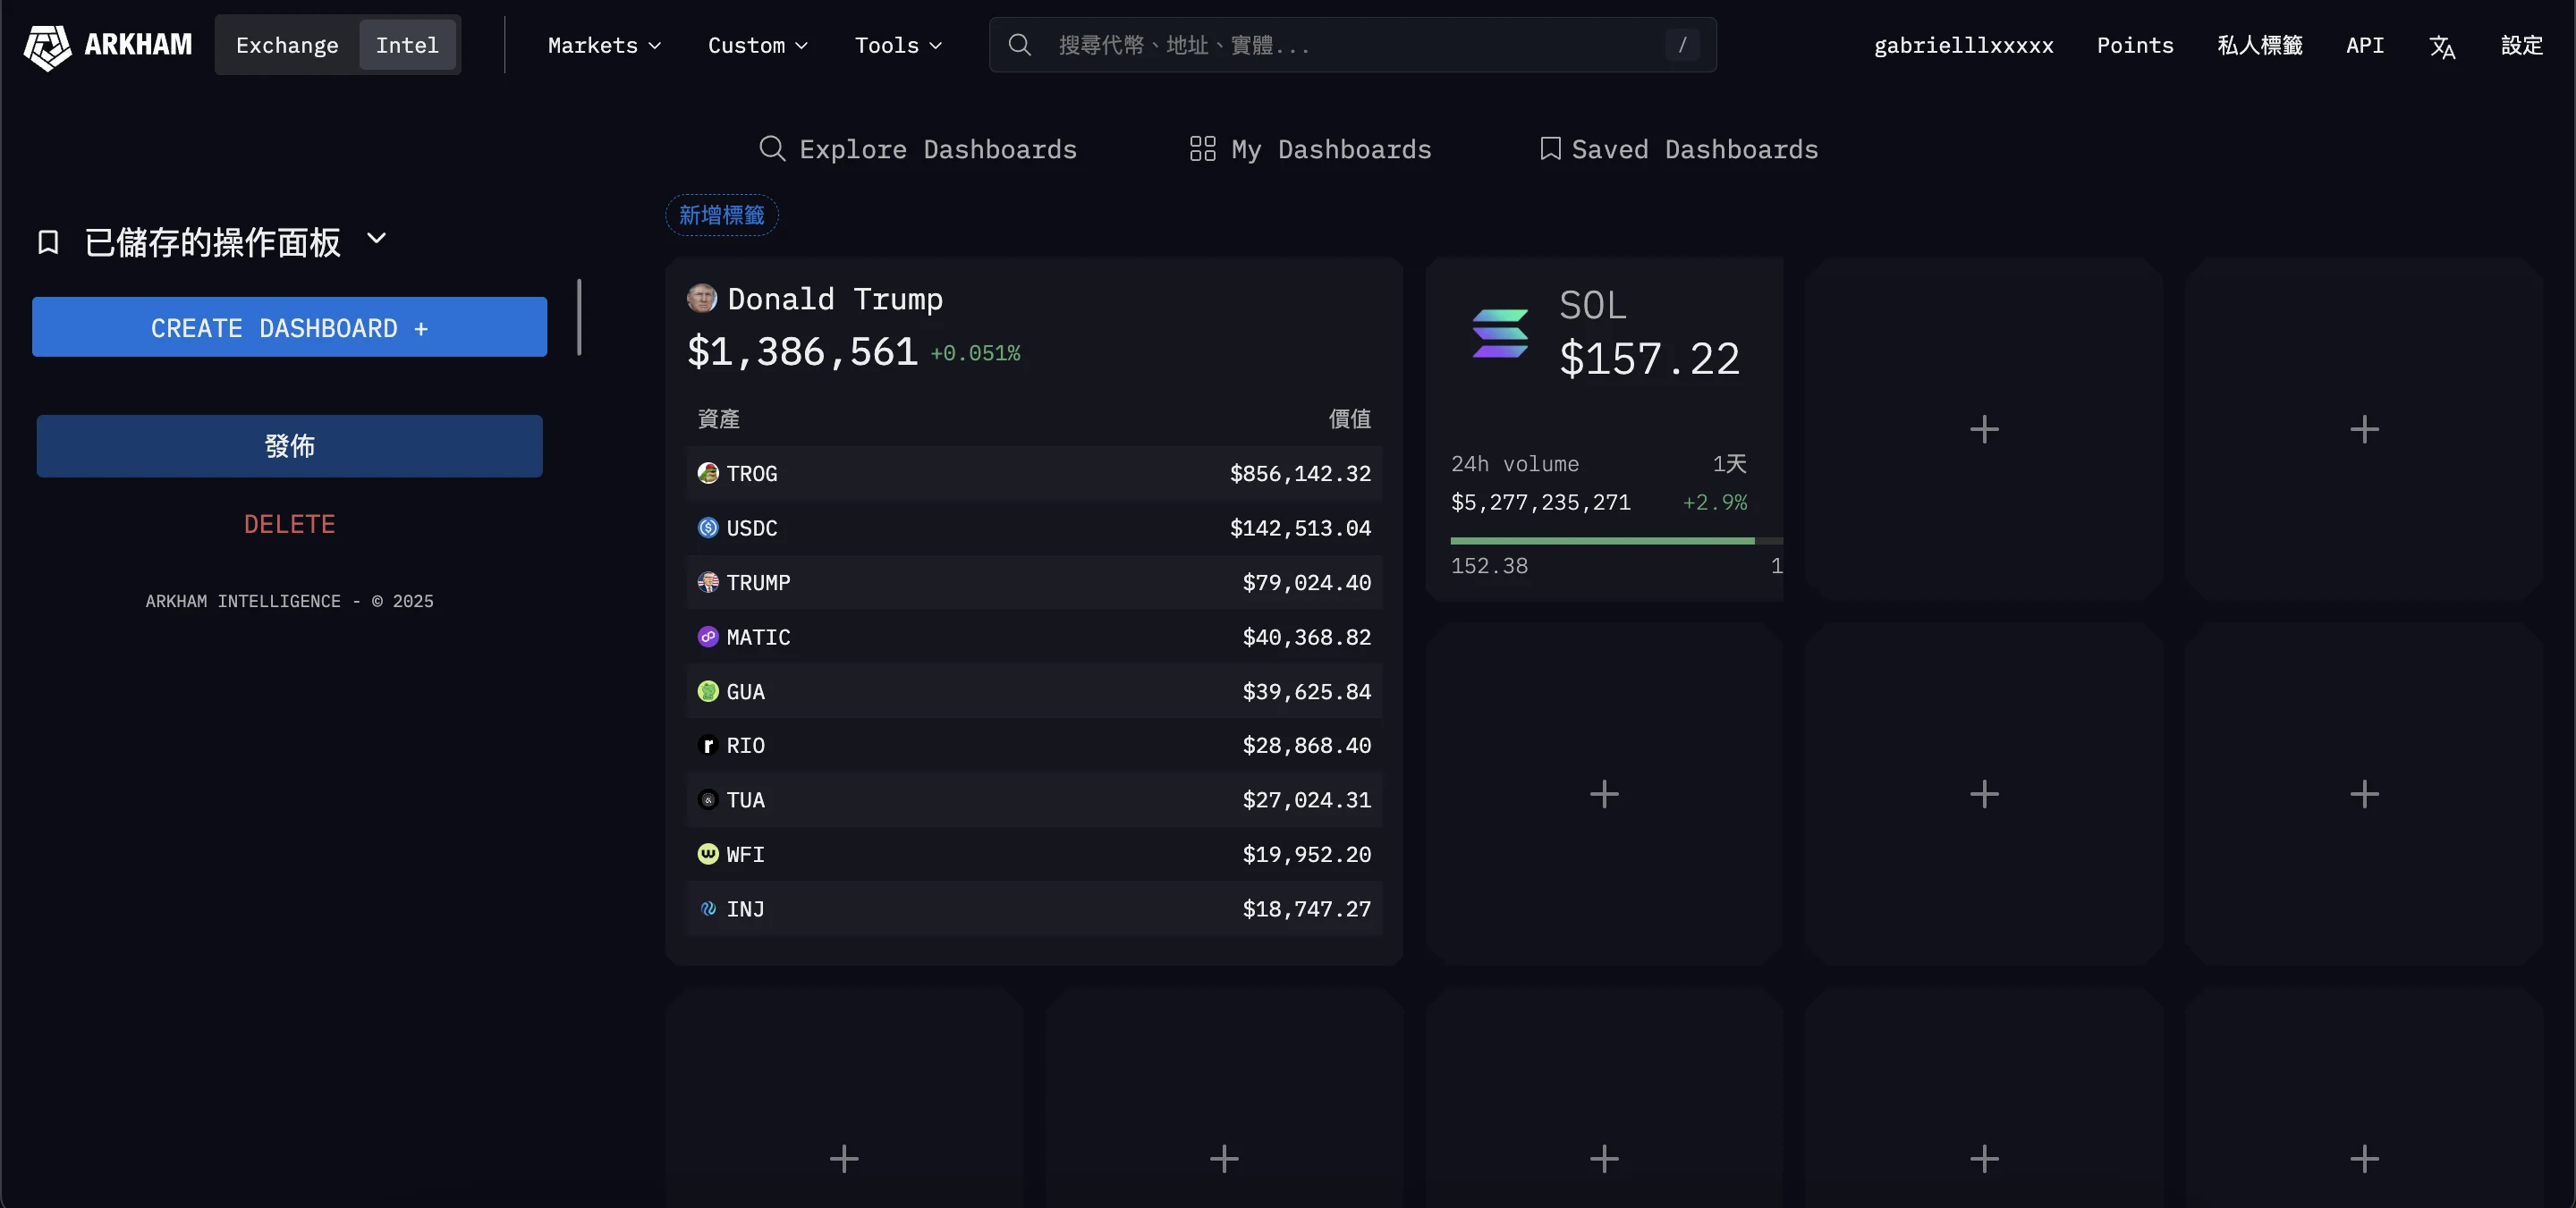The width and height of the screenshot is (2576, 1208).
Task: Click the INJ value $18,747.27
Action: pos(1306,909)
